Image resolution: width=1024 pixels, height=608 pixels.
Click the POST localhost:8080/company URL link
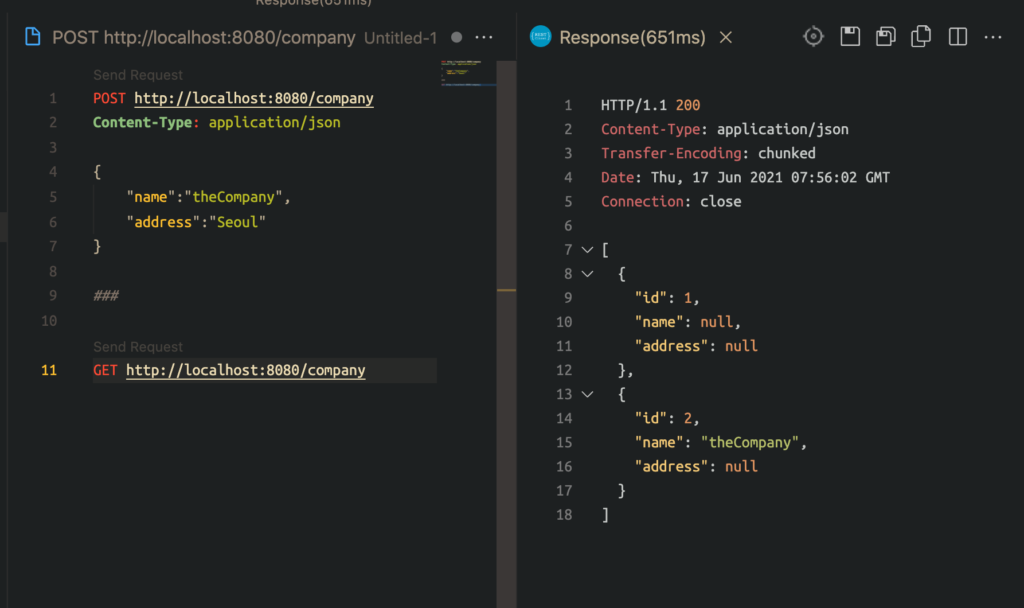pos(254,99)
